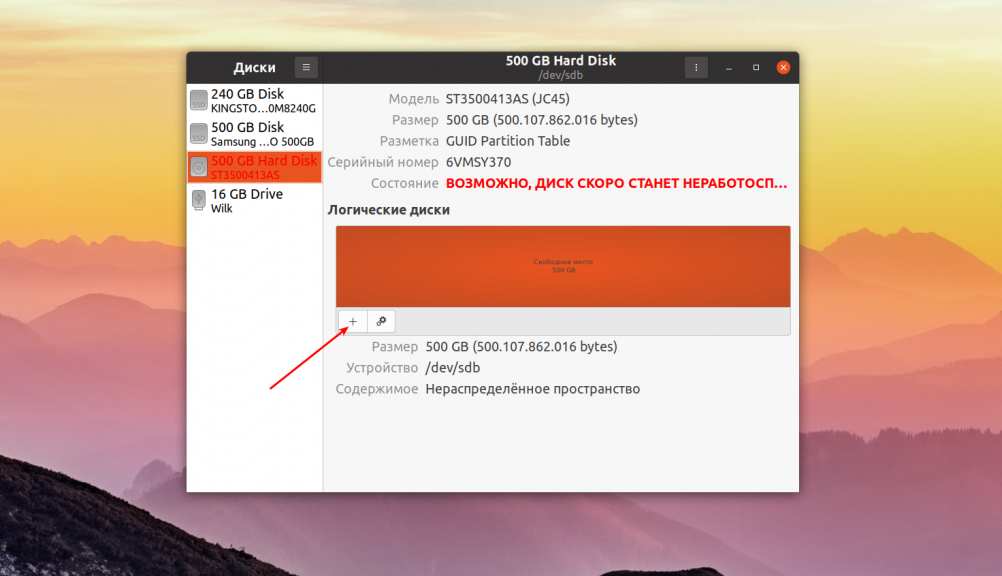Click the red disk failure warning text
Screen dimensions: 1002x576
click(616, 184)
